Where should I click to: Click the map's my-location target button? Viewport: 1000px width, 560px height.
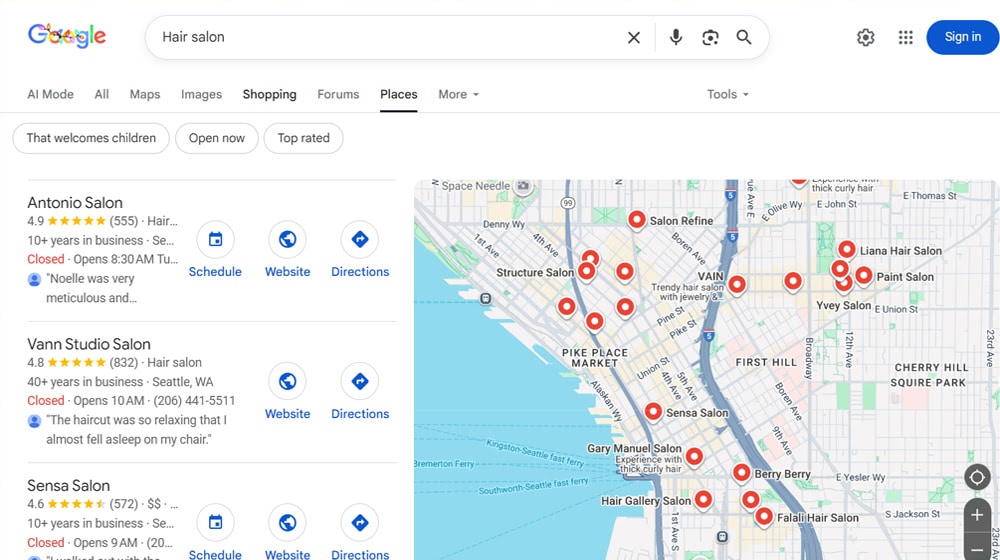tap(976, 477)
